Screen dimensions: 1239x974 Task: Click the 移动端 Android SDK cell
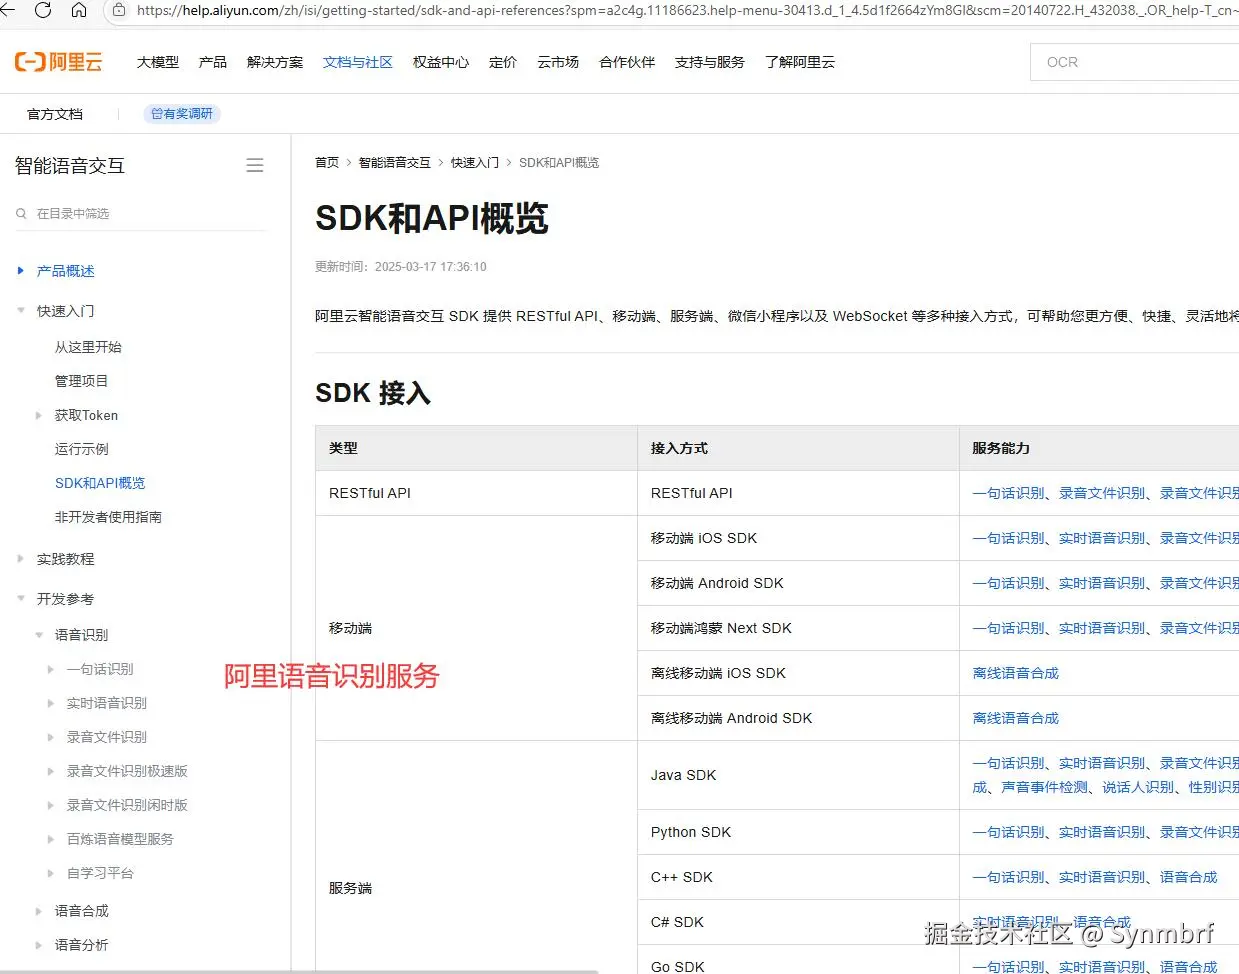(798, 583)
